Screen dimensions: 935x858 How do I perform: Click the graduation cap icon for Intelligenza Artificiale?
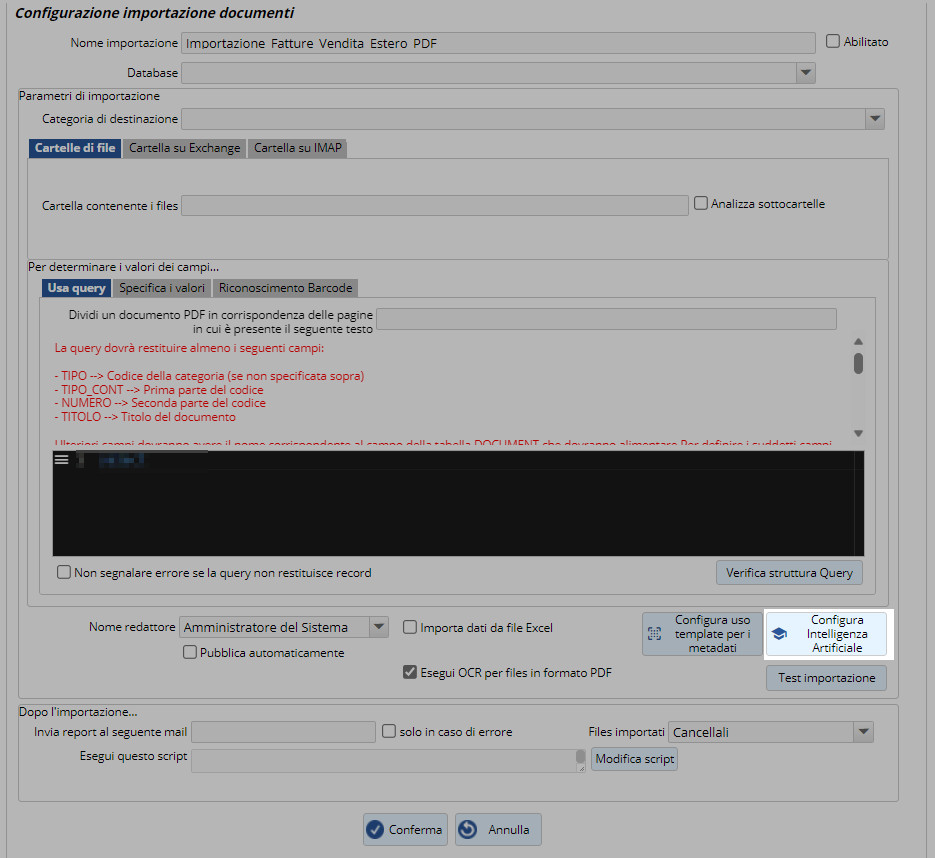(779, 634)
